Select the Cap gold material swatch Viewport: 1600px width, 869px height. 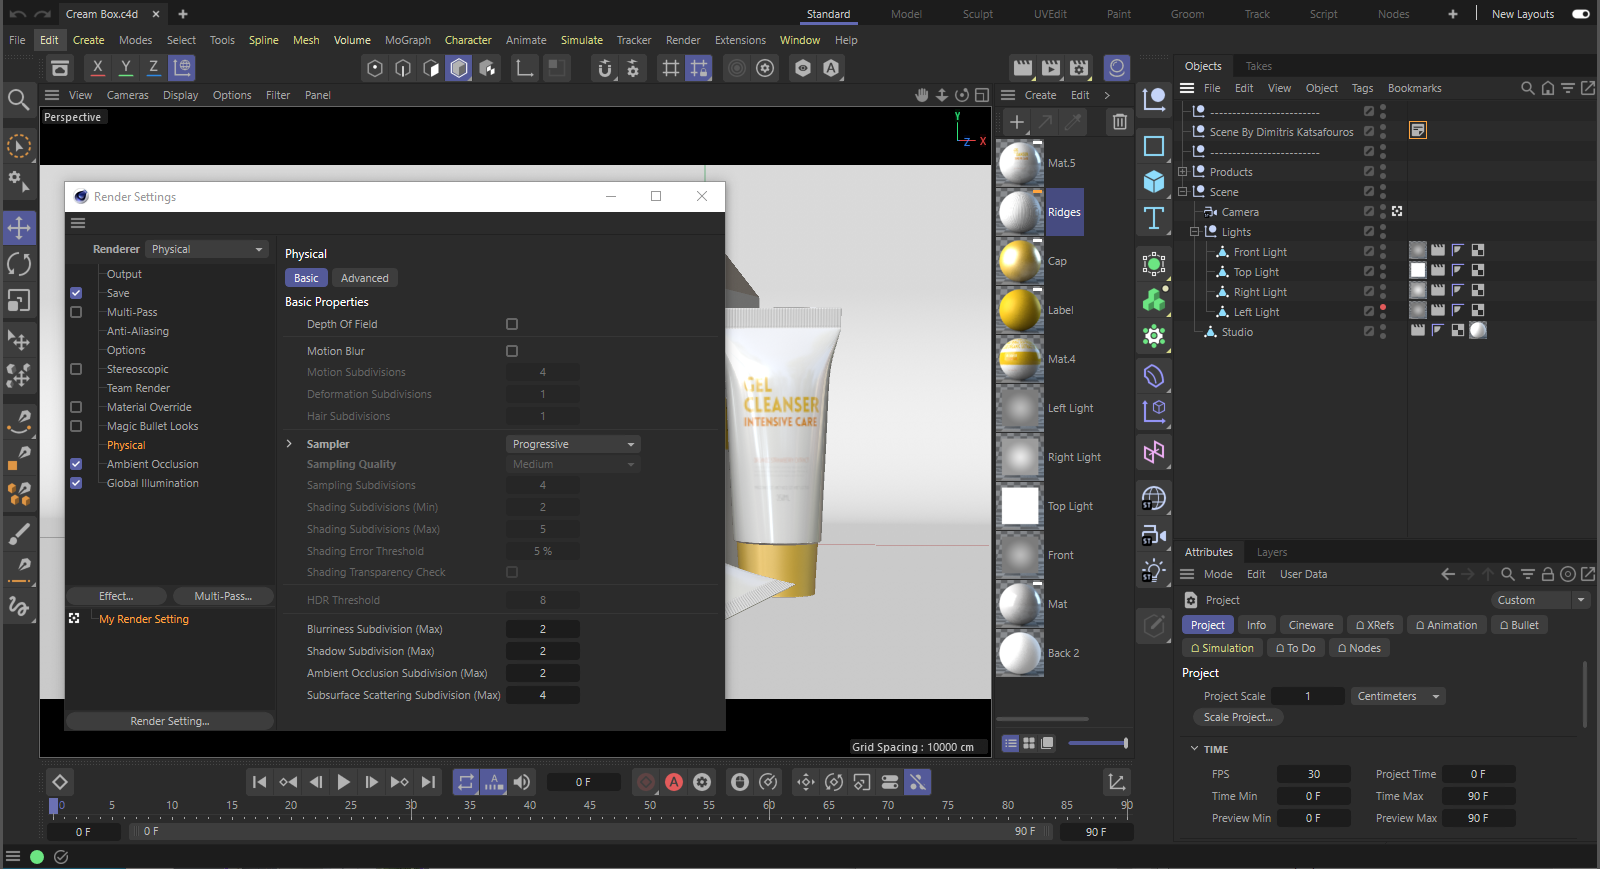(1020, 261)
